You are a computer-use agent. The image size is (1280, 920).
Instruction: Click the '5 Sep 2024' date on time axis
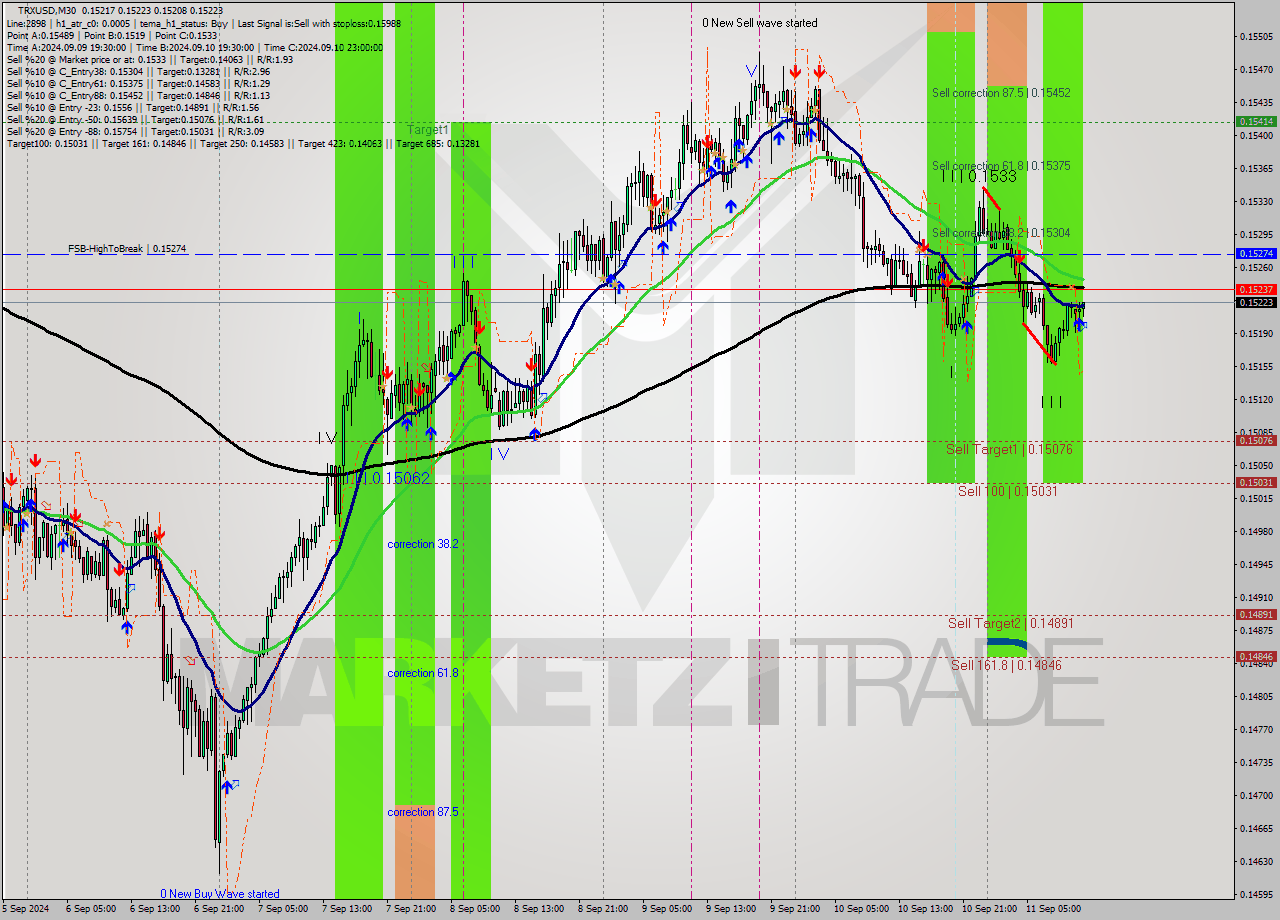click(25, 909)
